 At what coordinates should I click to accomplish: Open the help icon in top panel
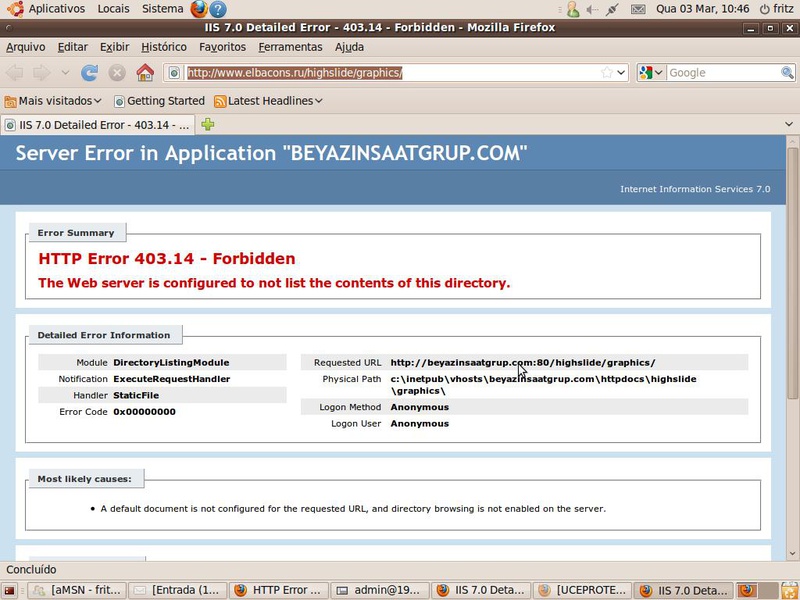tap(218, 9)
